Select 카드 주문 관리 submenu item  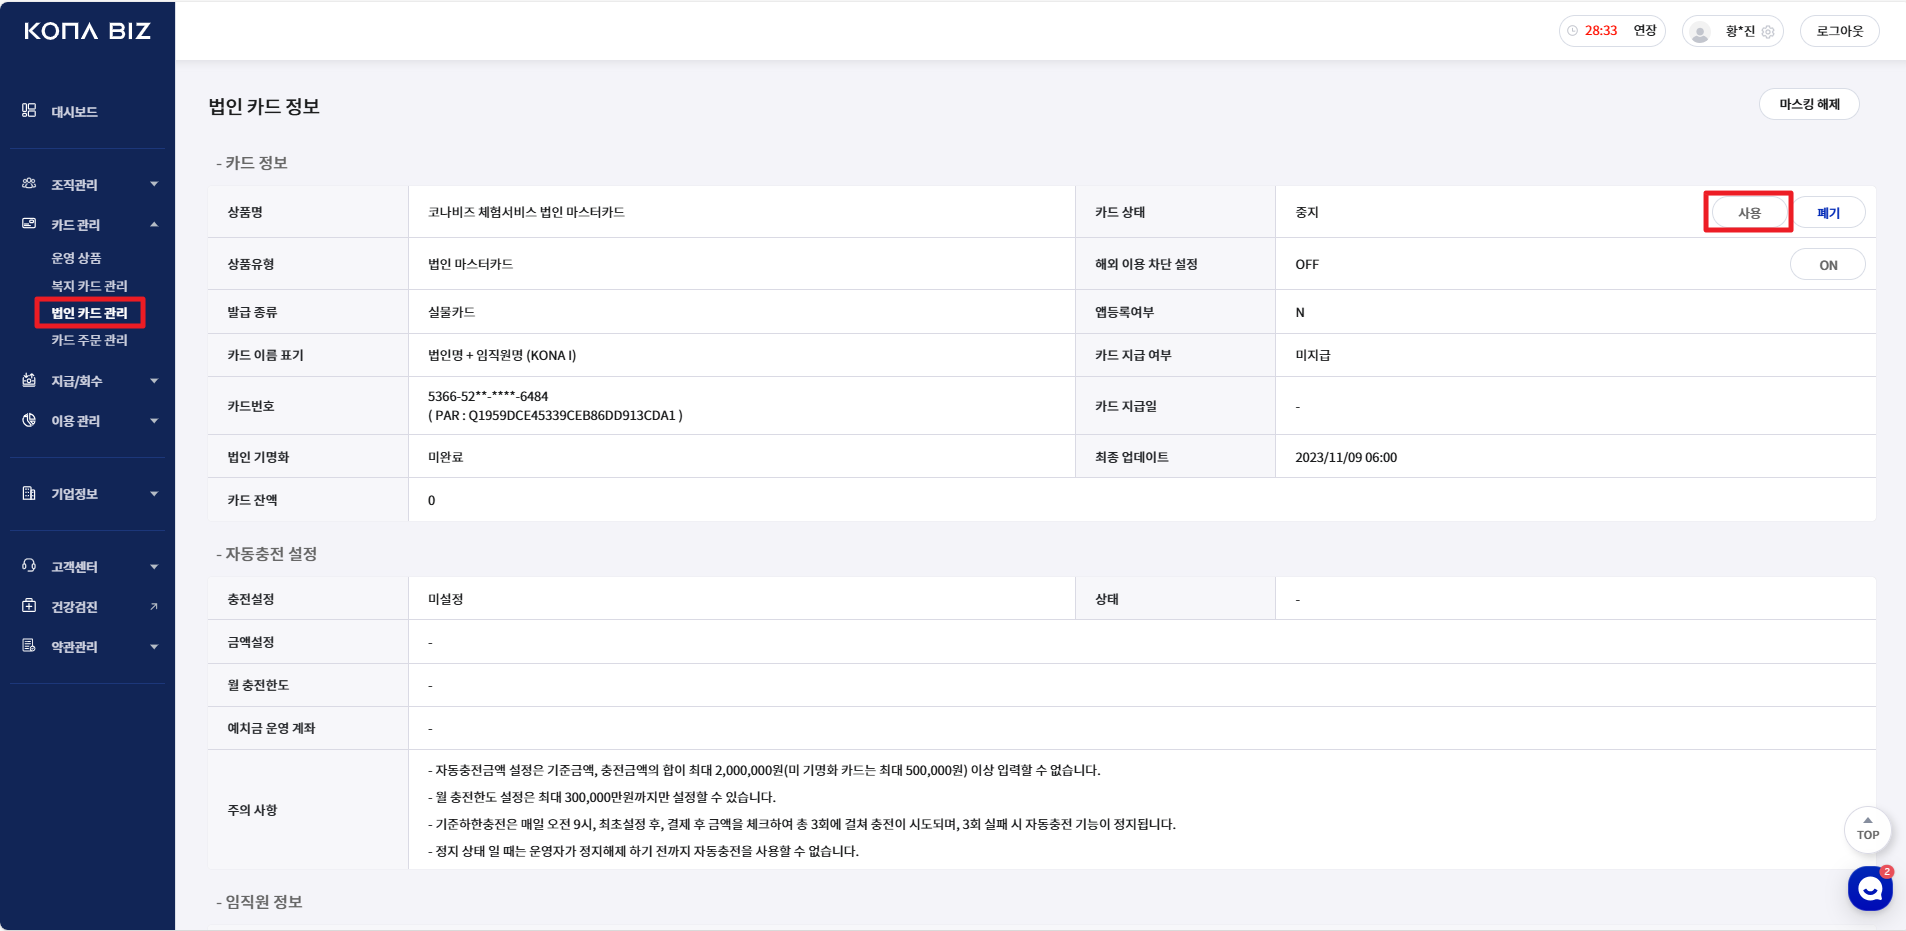coord(89,340)
